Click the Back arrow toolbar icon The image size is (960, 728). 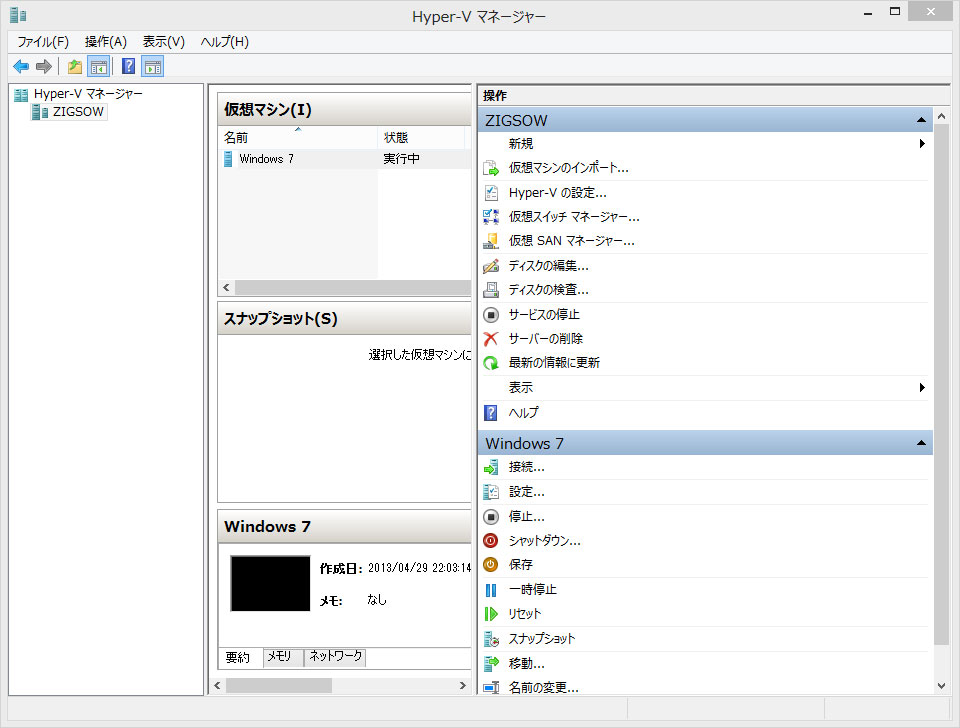pos(21,66)
